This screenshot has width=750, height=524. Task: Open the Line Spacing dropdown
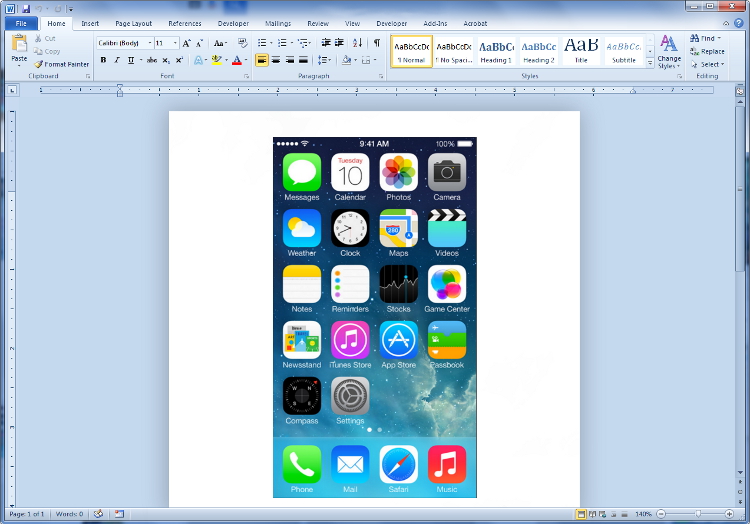[x=324, y=60]
